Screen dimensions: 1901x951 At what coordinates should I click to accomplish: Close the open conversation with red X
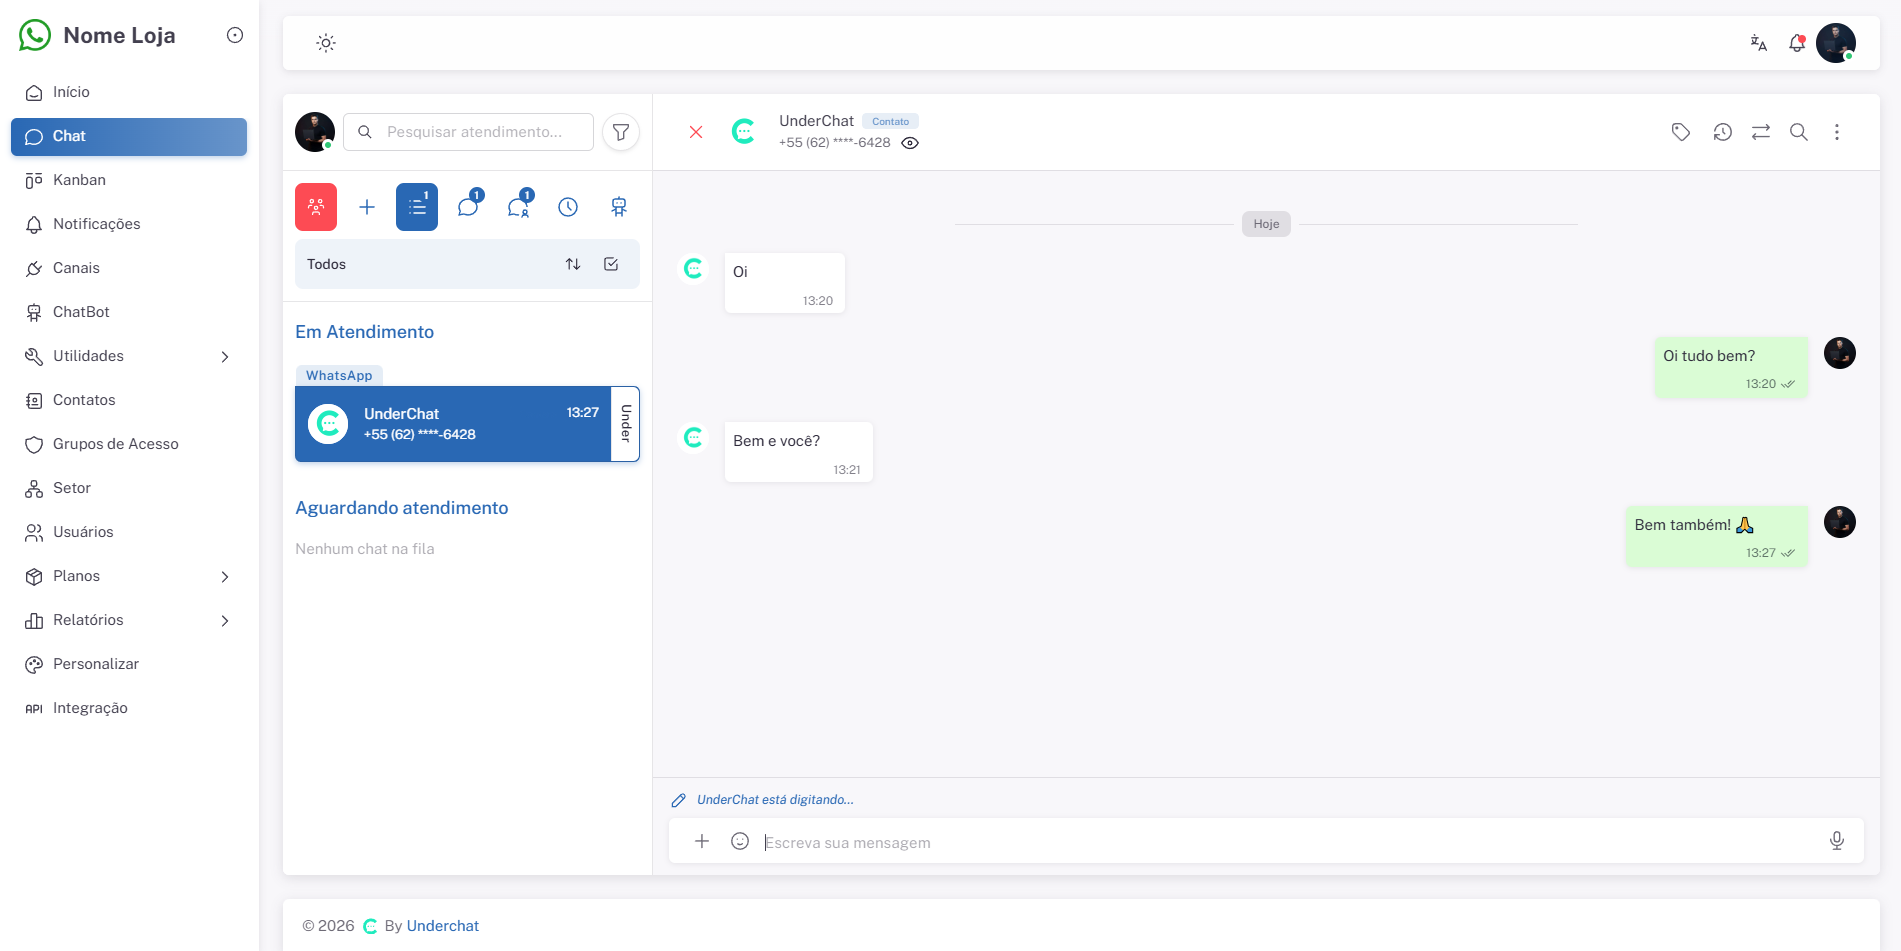pos(696,132)
